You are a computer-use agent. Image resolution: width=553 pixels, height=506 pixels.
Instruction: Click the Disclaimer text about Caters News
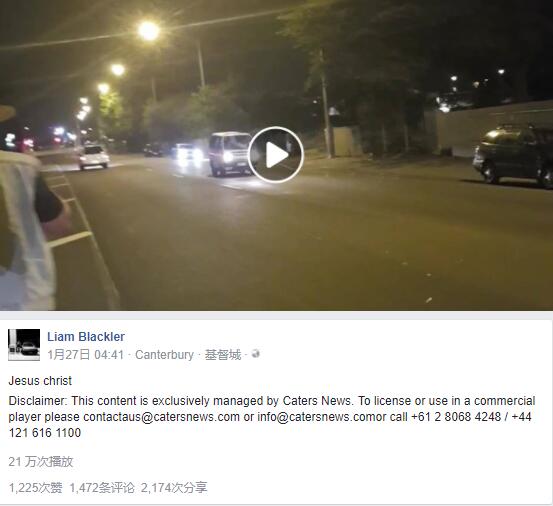coord(272,417)
